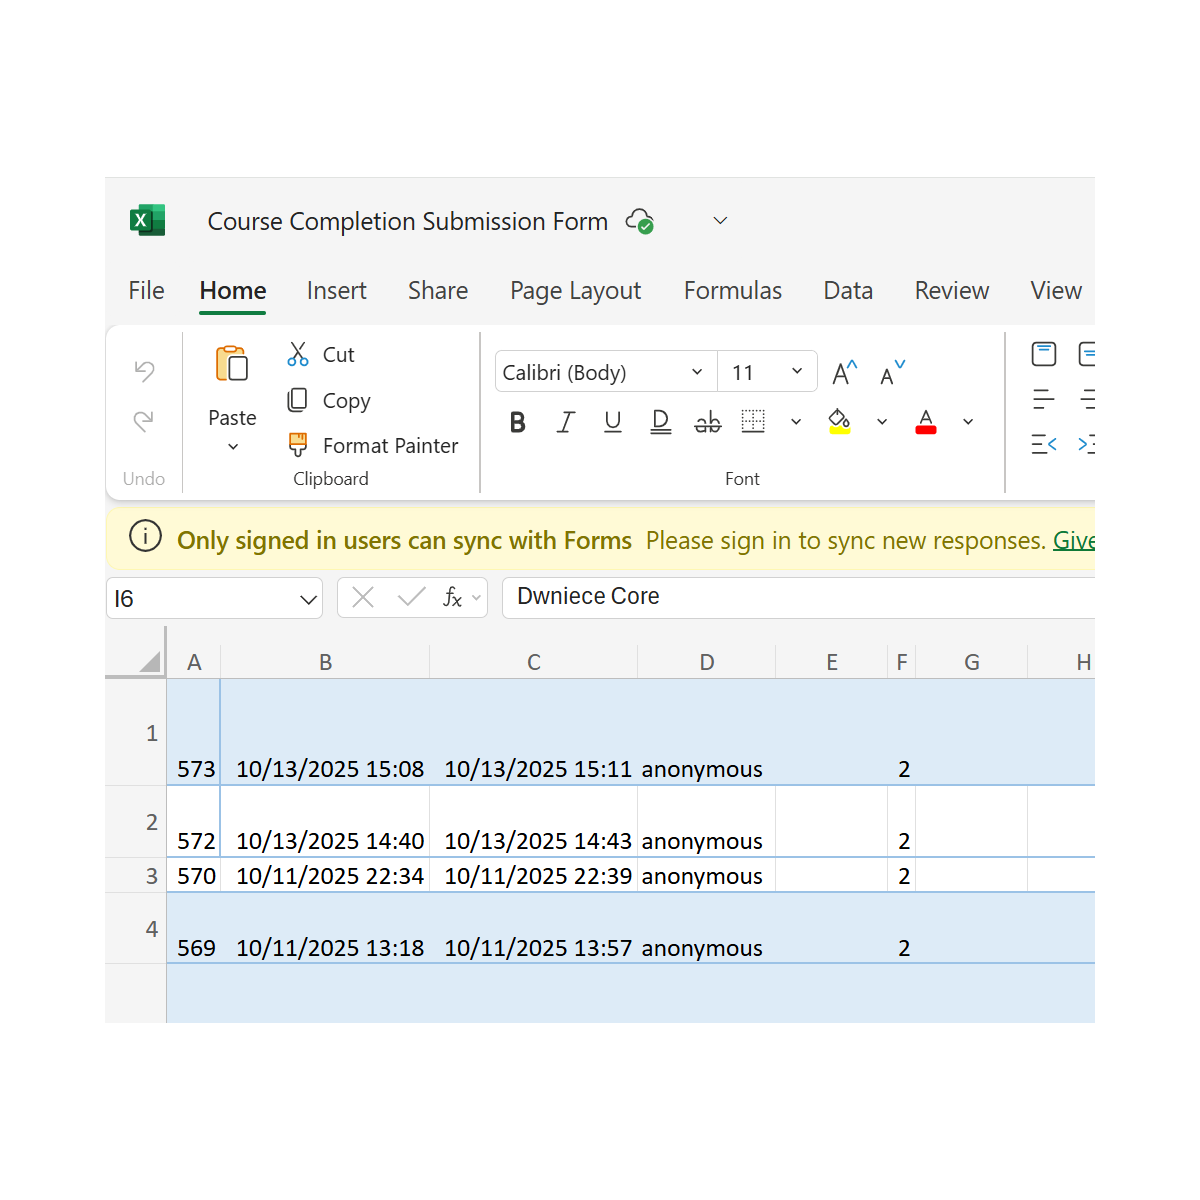Apply the yellow fill color
This screenshot has width=1200, height=1200.
click(840, 422)
